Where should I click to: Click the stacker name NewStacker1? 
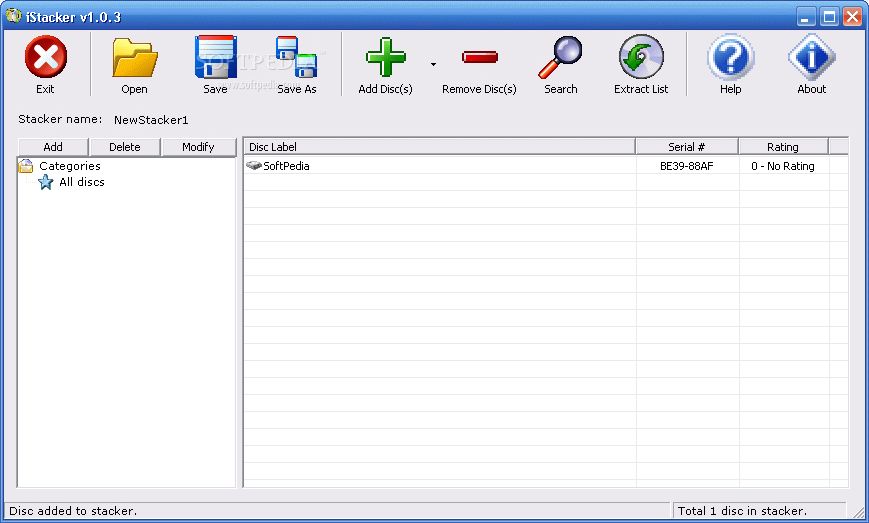(x=151, y=120)
